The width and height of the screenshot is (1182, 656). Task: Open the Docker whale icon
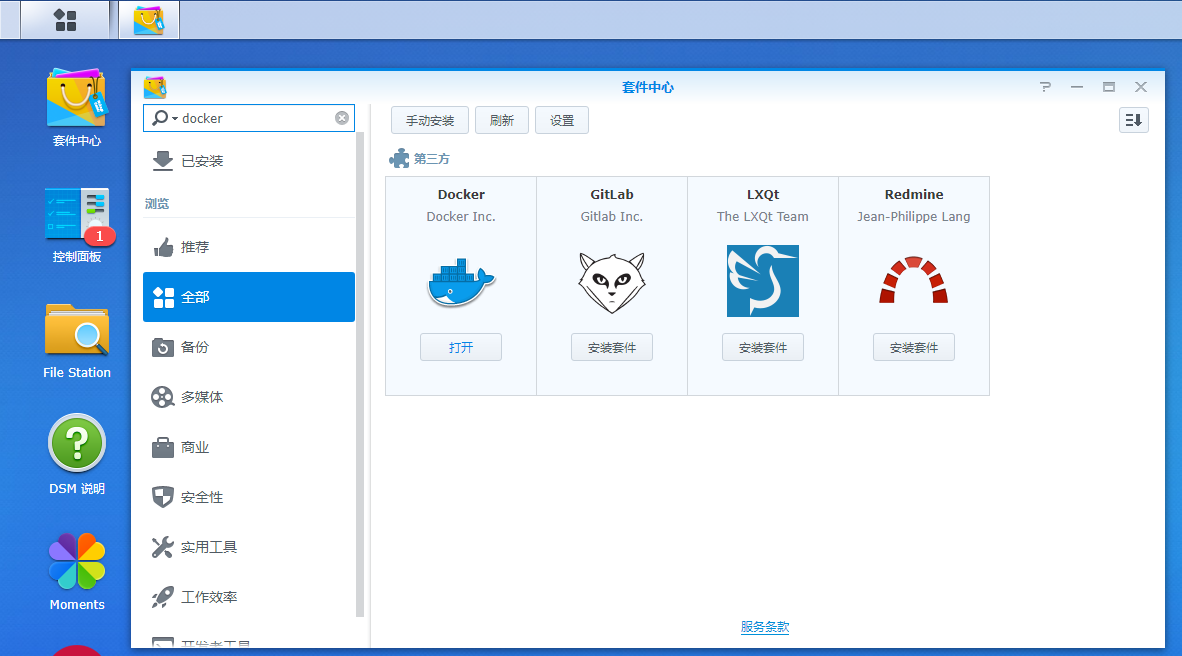pos(461,281)
